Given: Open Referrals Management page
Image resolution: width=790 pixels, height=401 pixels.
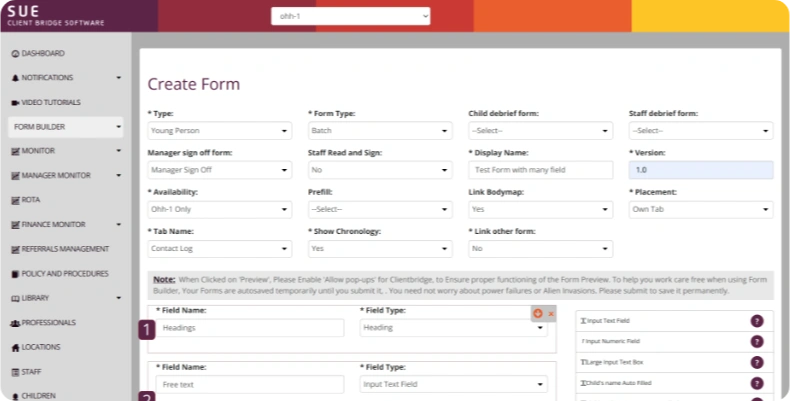Looking at the screenshot, I should coord(64,249).
